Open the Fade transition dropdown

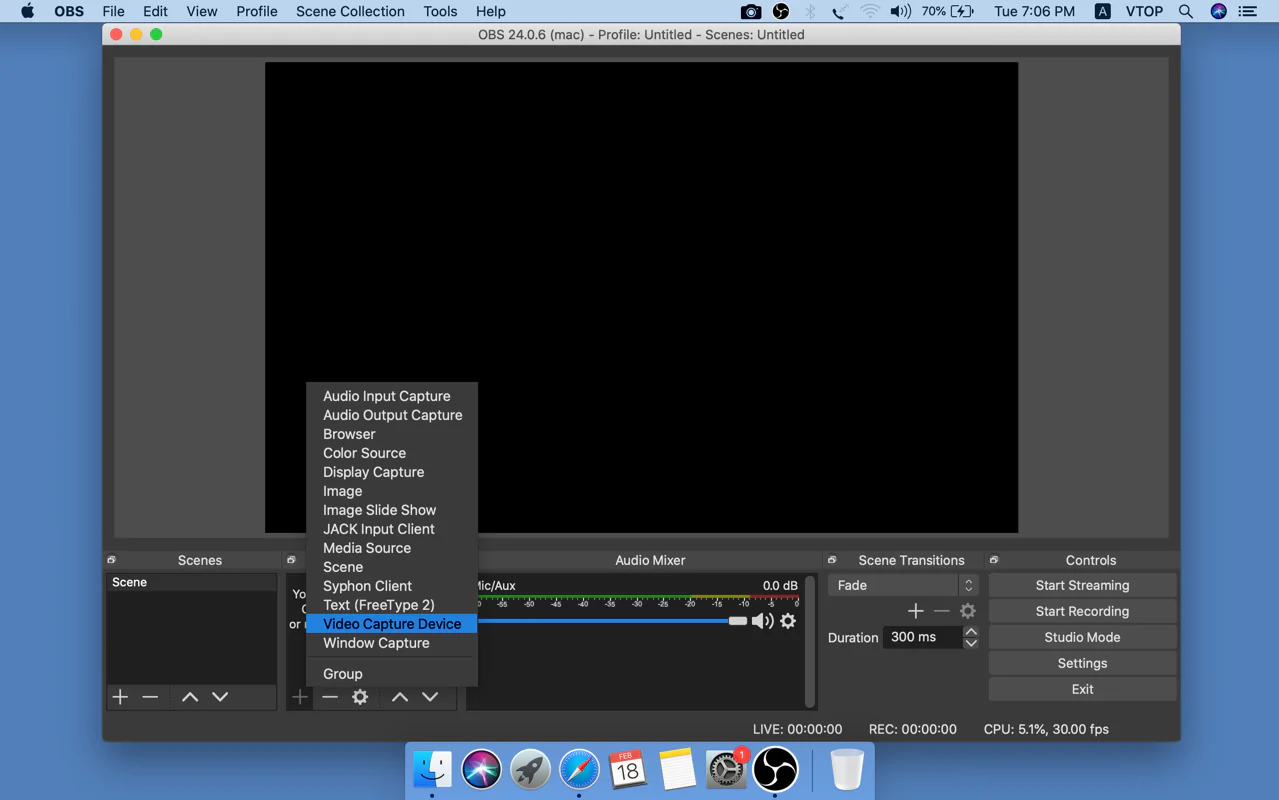903,585
